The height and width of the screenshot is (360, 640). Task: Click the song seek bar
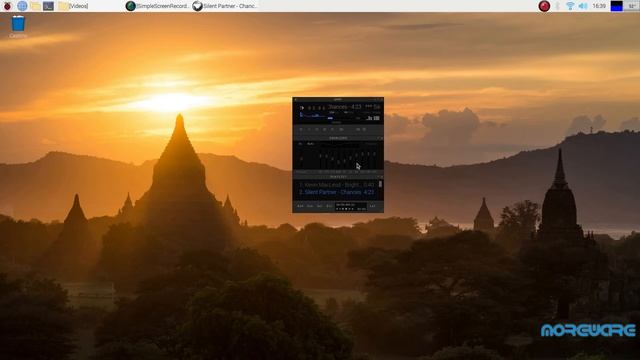(339, 123)
